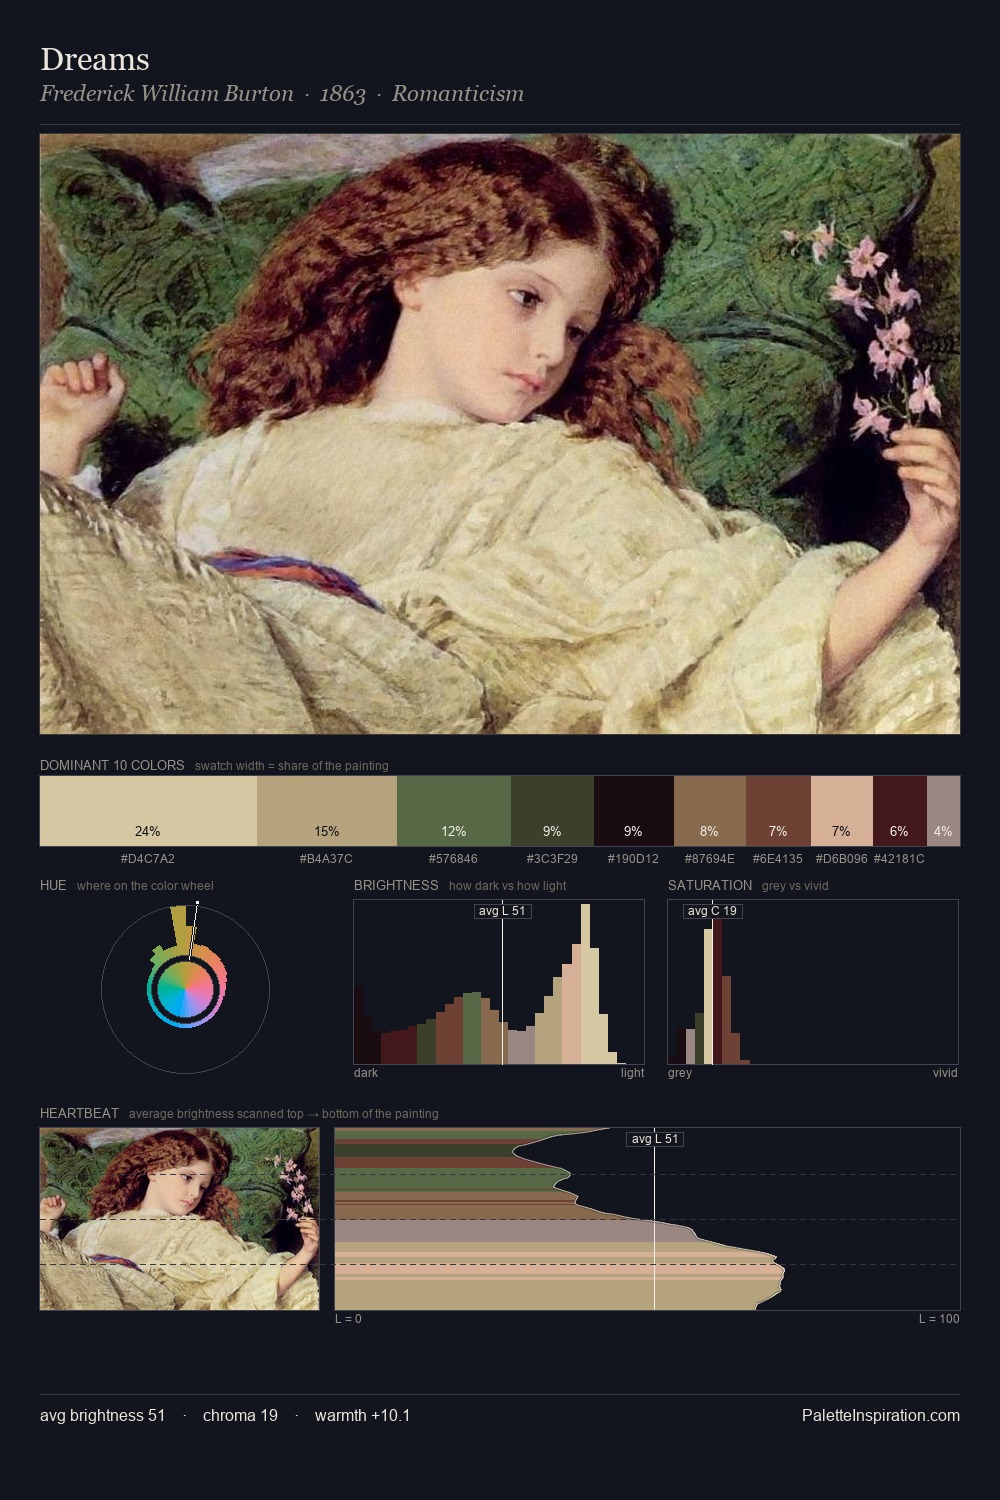
Task: Click the title 'Dreams'
Action: point(95,60)
